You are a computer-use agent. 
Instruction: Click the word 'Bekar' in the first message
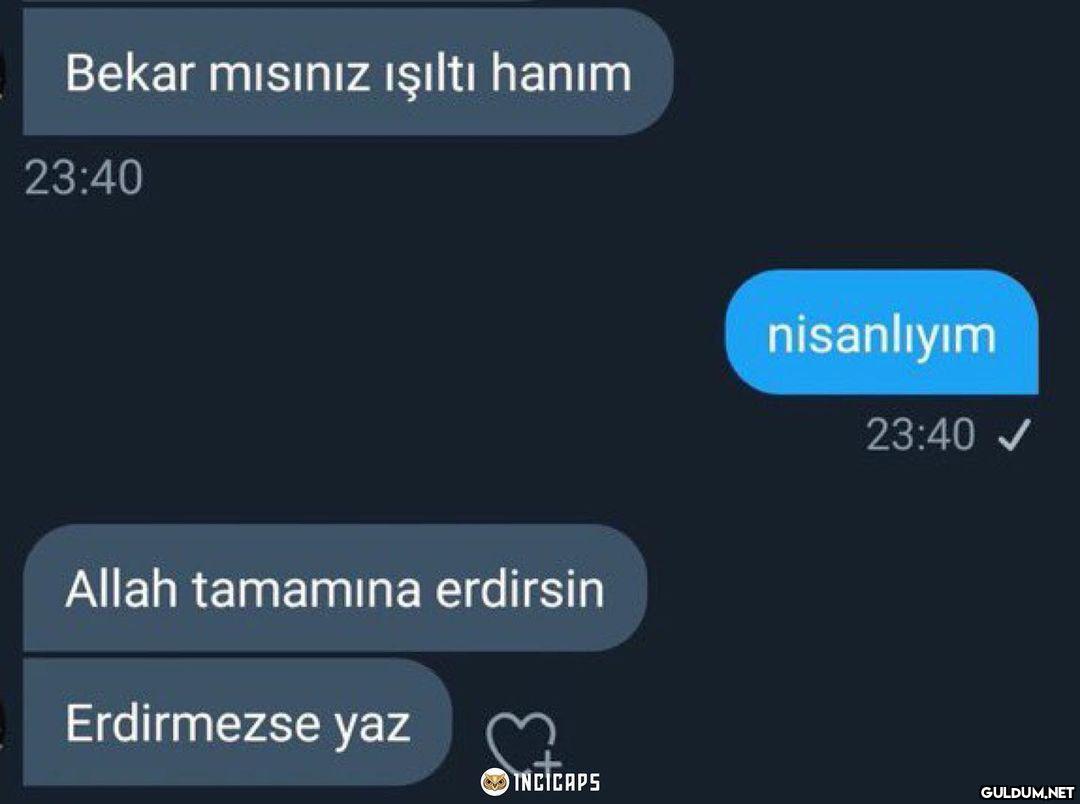pos(129,73)
